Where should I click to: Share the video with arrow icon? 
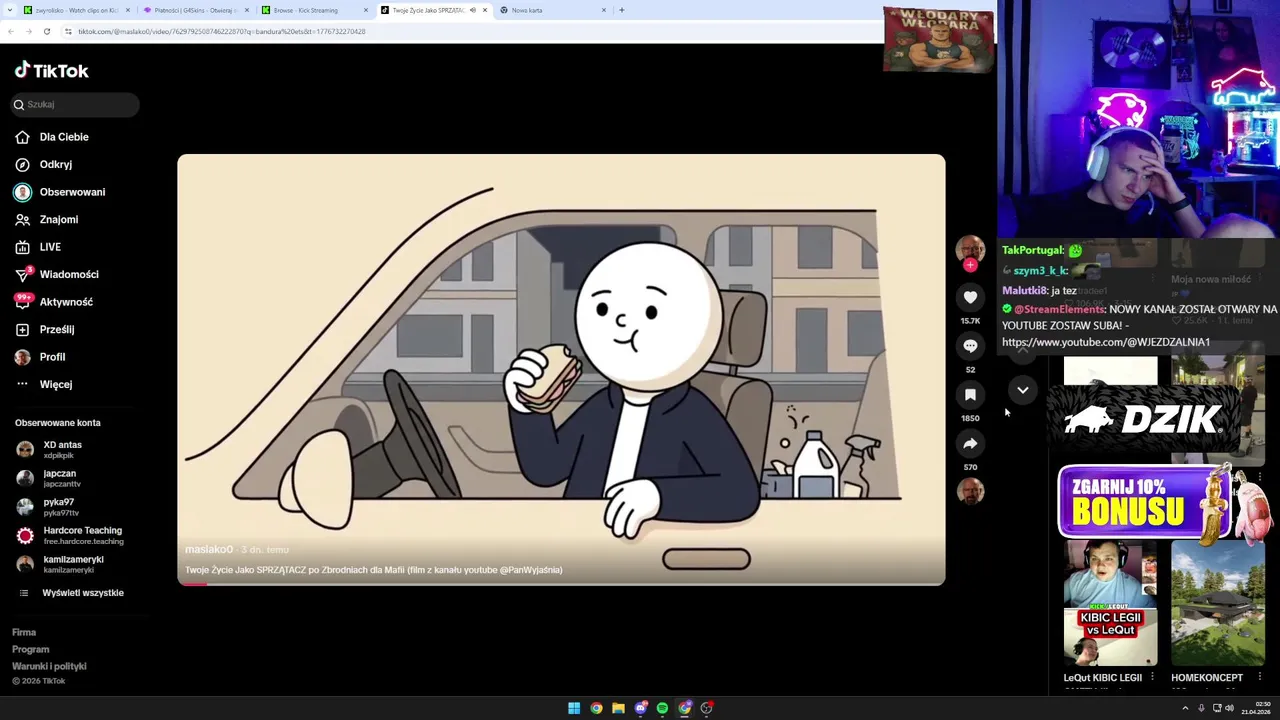point(970,443)
